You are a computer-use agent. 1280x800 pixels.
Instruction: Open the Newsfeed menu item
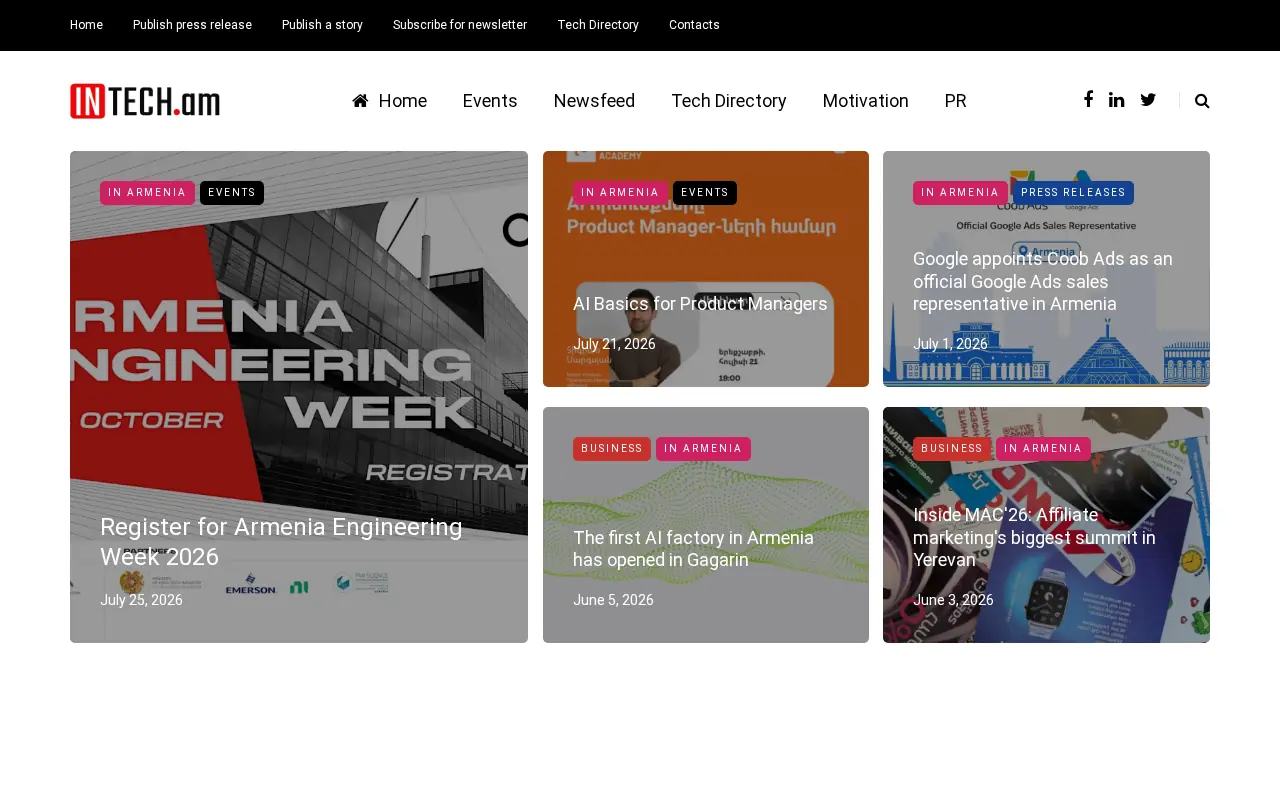click(594, 101)
